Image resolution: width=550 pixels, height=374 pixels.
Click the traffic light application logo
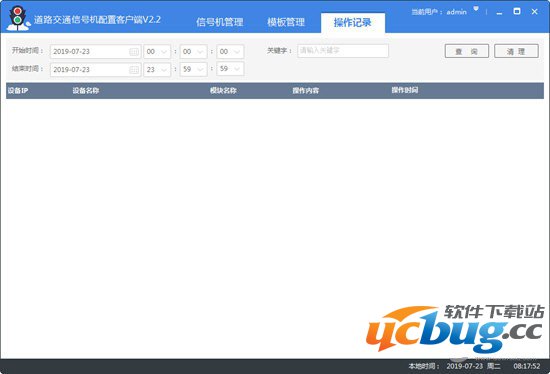point(18,18)
